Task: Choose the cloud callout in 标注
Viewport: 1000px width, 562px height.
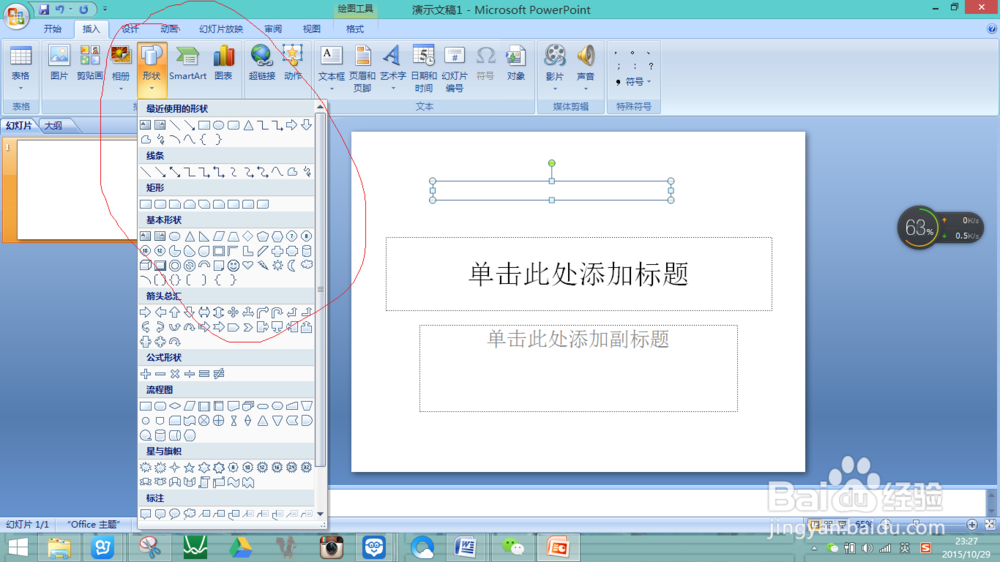Action: click(x=189, y=514)
